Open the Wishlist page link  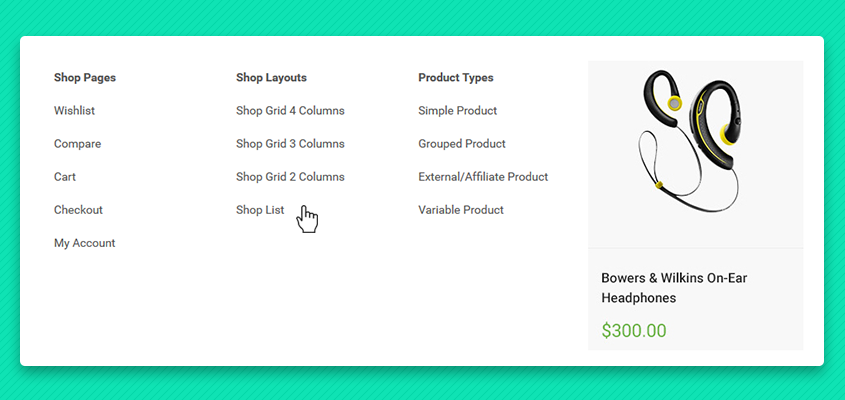point(74,111)
